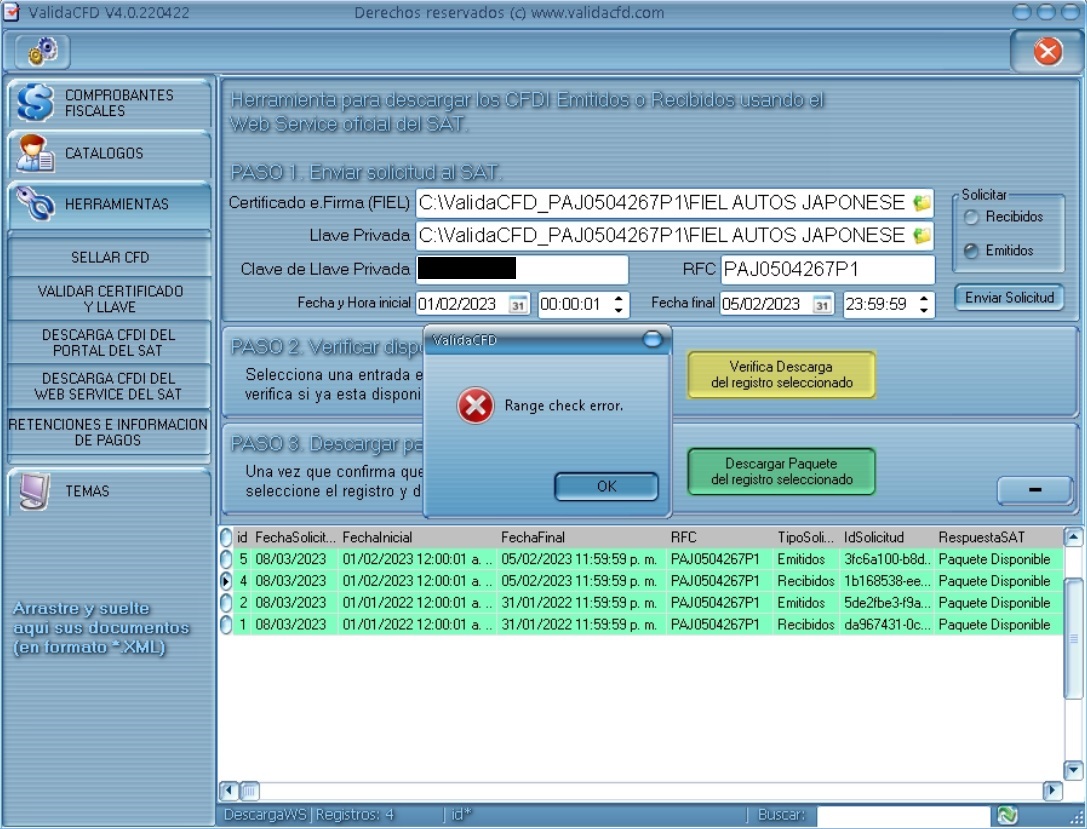The image size is (1087, 829).
Task: Click the red error icon in dialog
Action: (476, 405)
